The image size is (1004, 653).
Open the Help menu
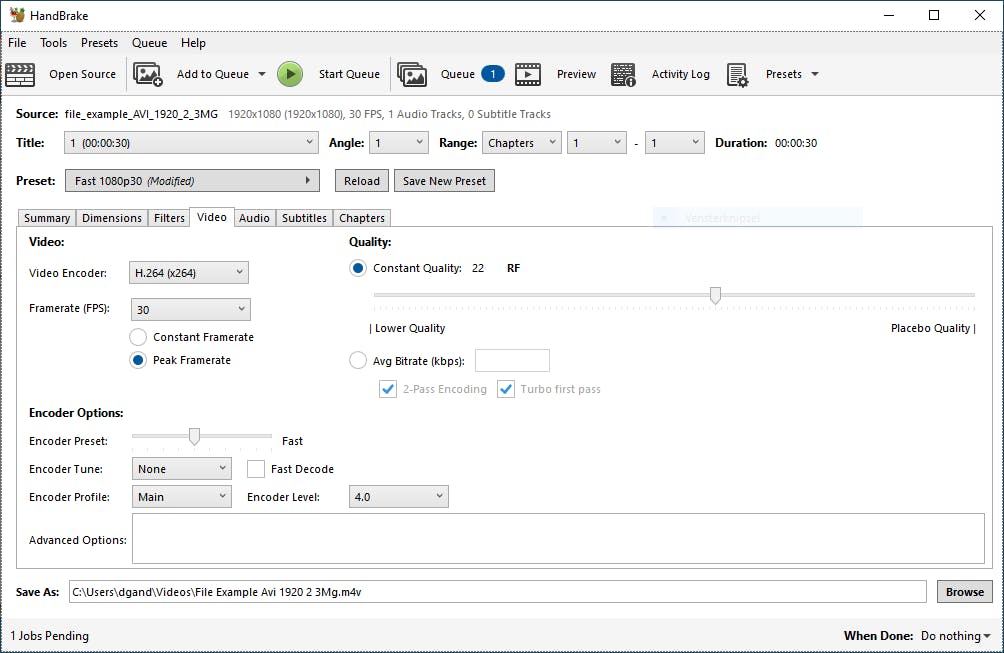click(193, 43)
